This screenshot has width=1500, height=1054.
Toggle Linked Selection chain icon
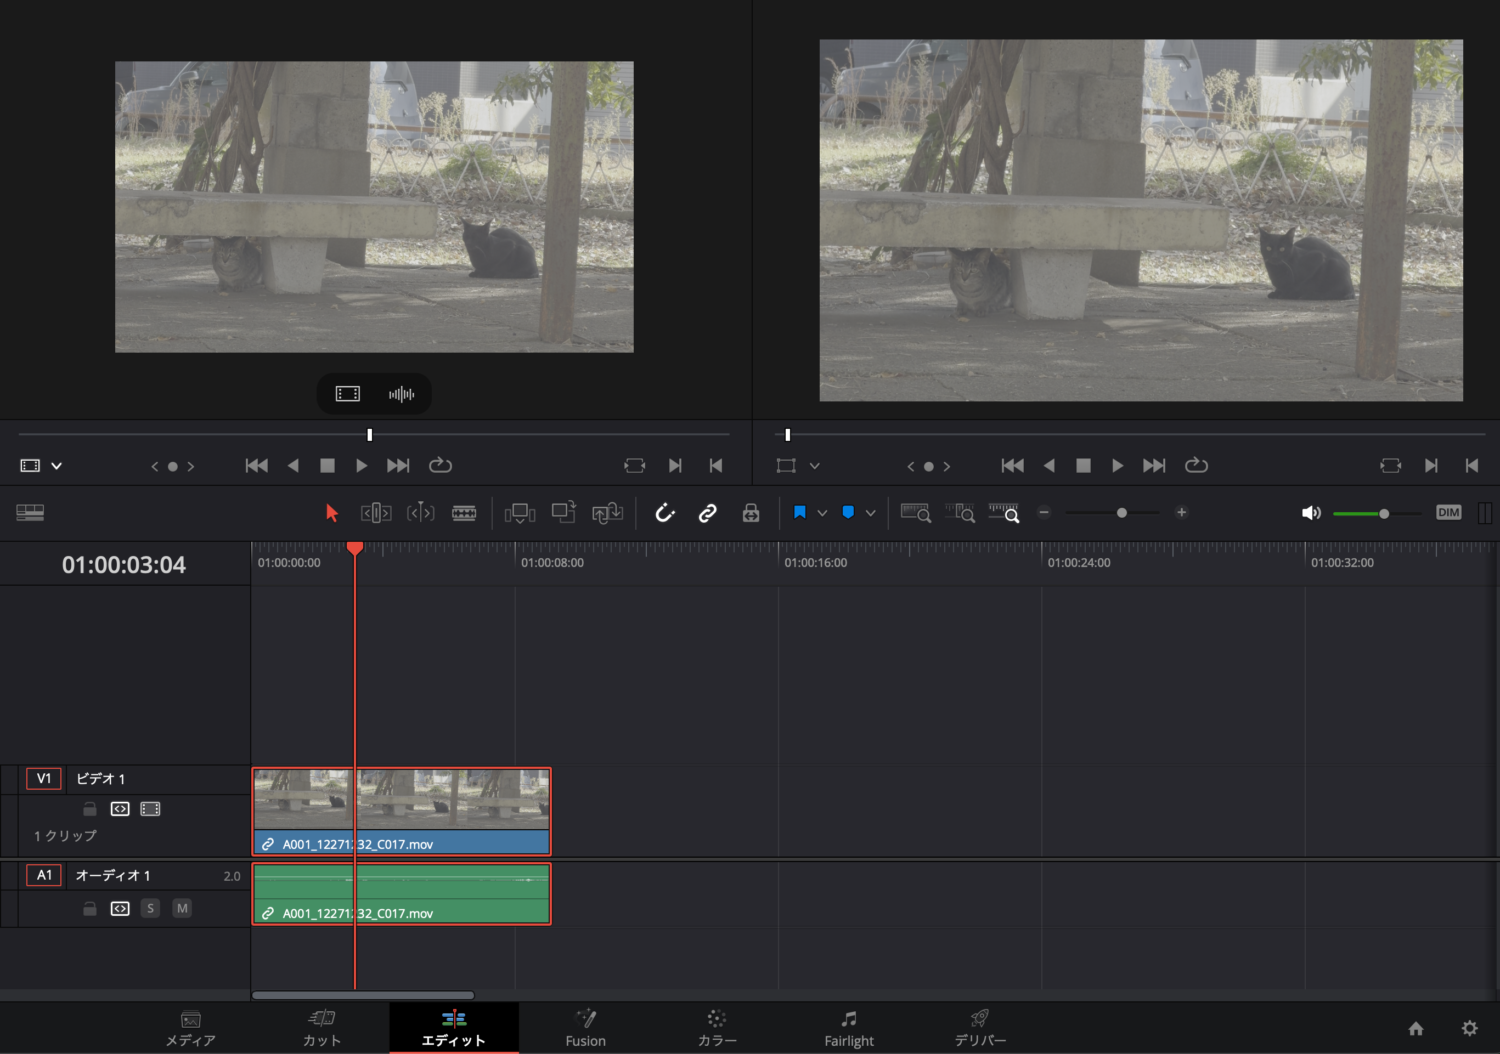tap(708, 513)
